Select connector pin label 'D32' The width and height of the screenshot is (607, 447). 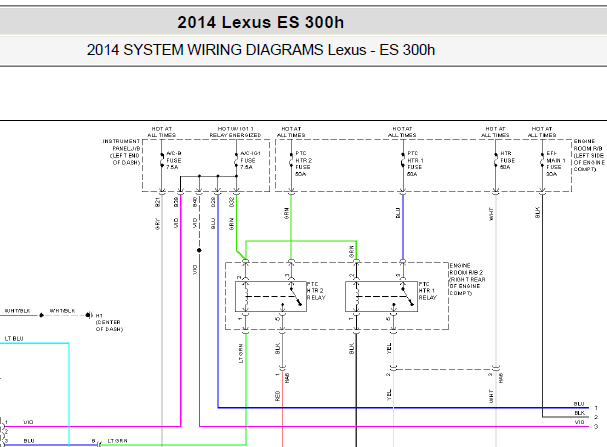(232, 202)
